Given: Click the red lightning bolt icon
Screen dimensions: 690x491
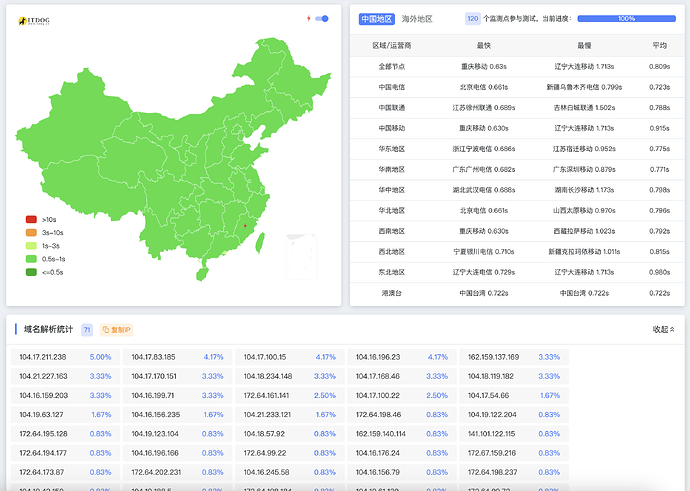Looking at the screenshot, I should tap(308, 18).
